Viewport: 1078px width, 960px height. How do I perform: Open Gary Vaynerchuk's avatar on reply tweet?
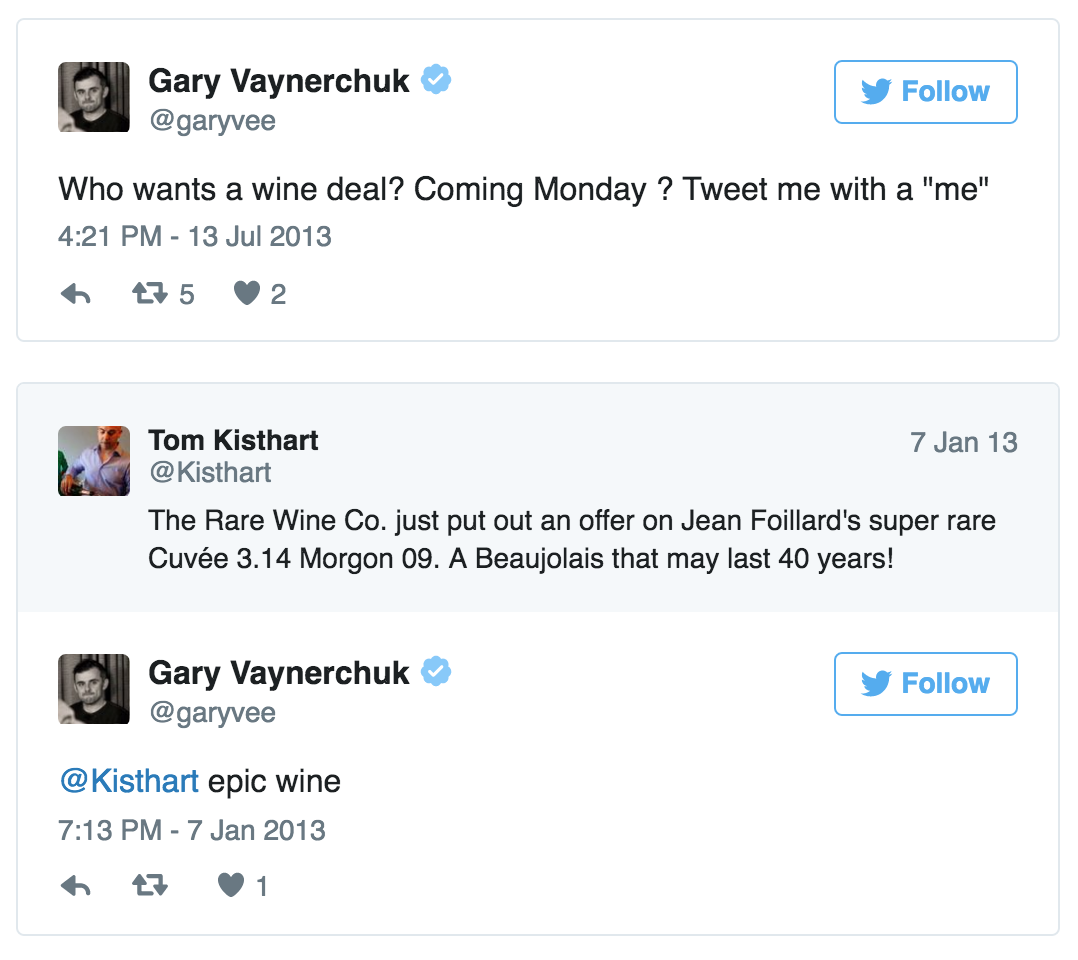click(x=94, y=689)
